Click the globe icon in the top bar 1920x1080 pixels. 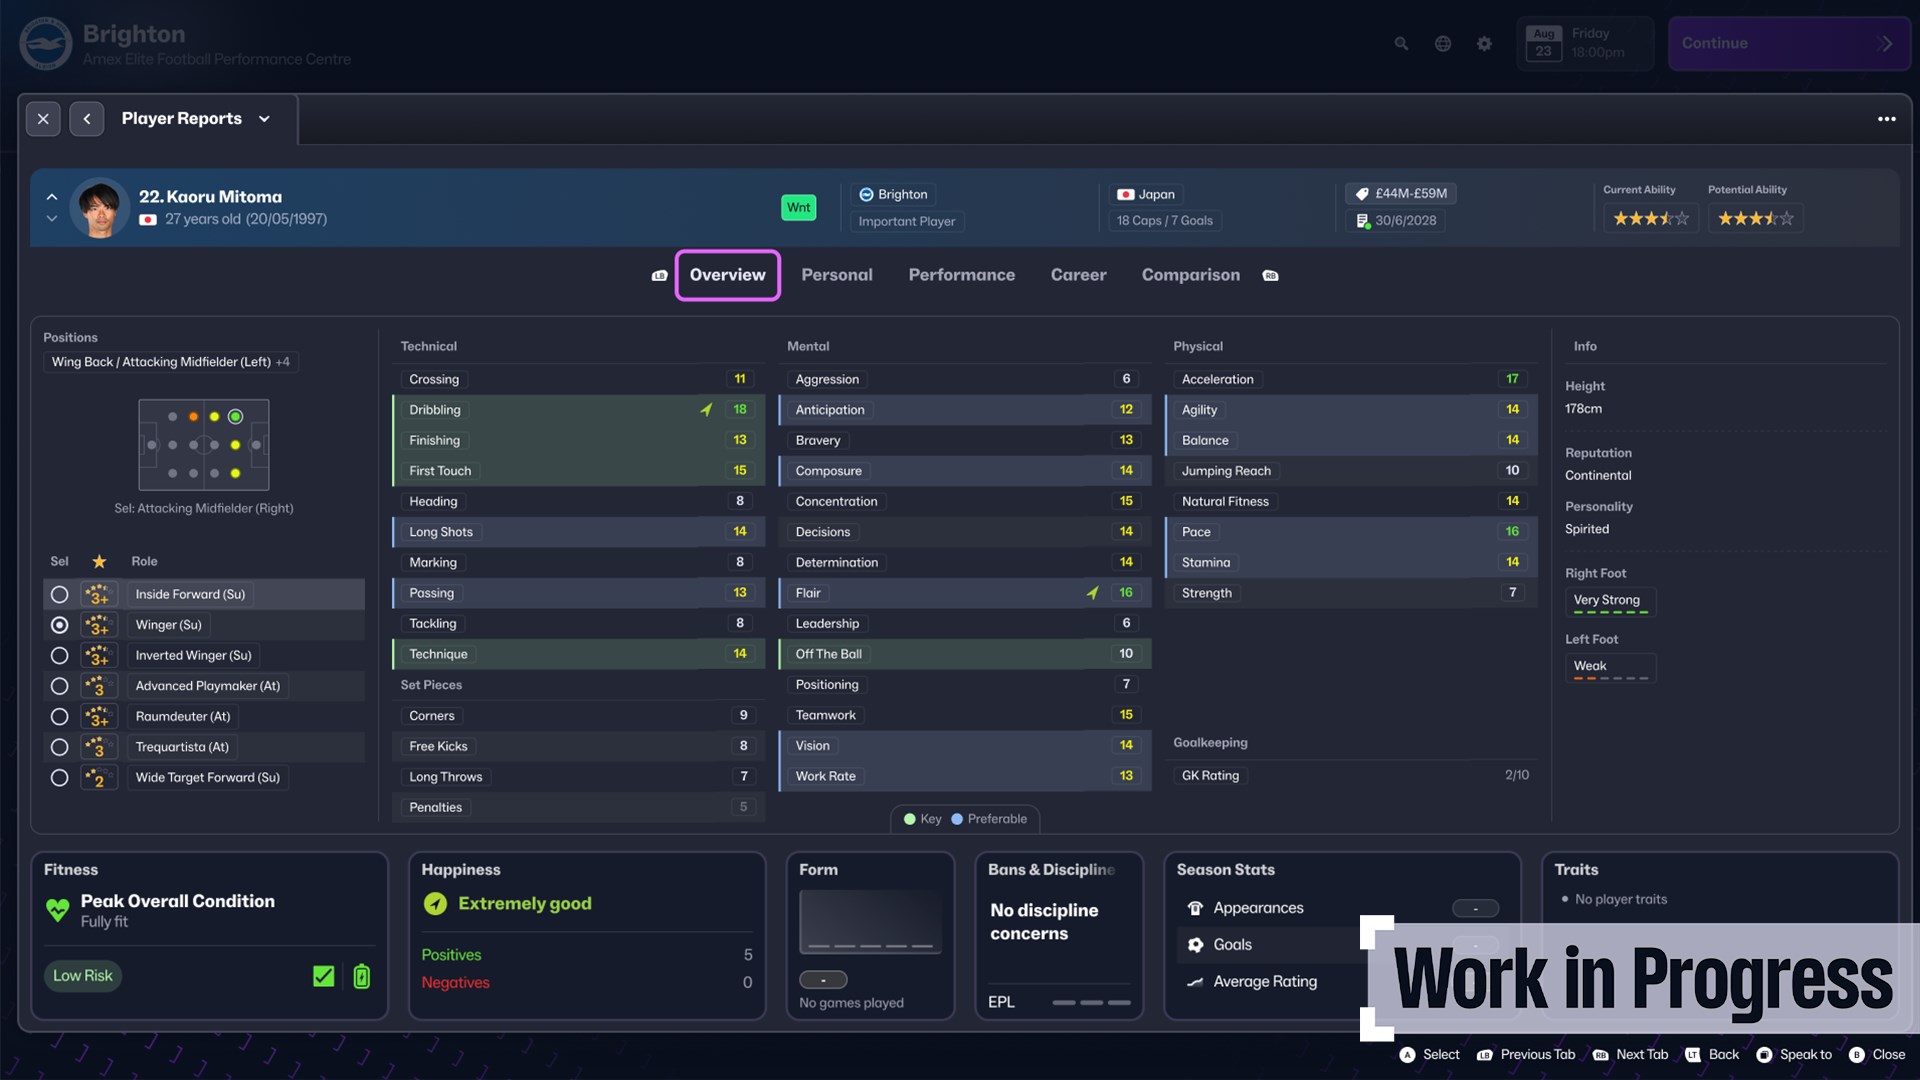tap(1442, 43)
